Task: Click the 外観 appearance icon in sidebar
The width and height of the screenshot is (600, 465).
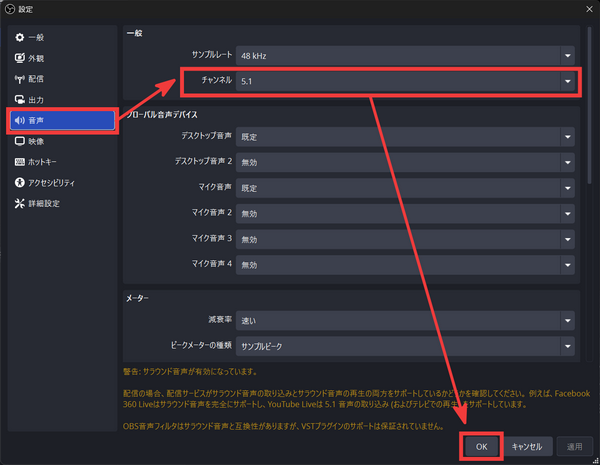Action: tap(20, 58)
